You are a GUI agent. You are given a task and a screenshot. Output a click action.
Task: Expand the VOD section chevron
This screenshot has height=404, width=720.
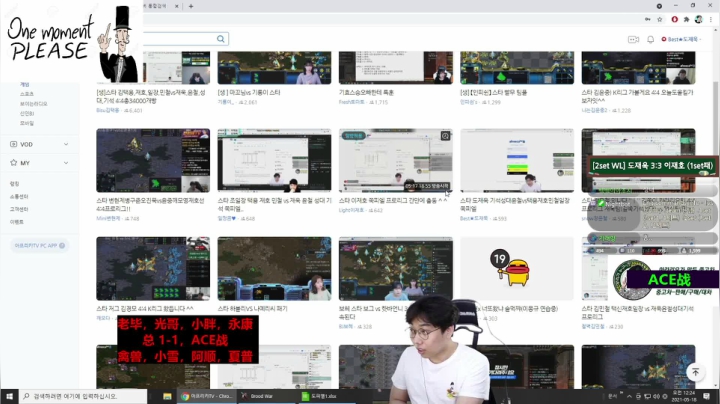66,144
